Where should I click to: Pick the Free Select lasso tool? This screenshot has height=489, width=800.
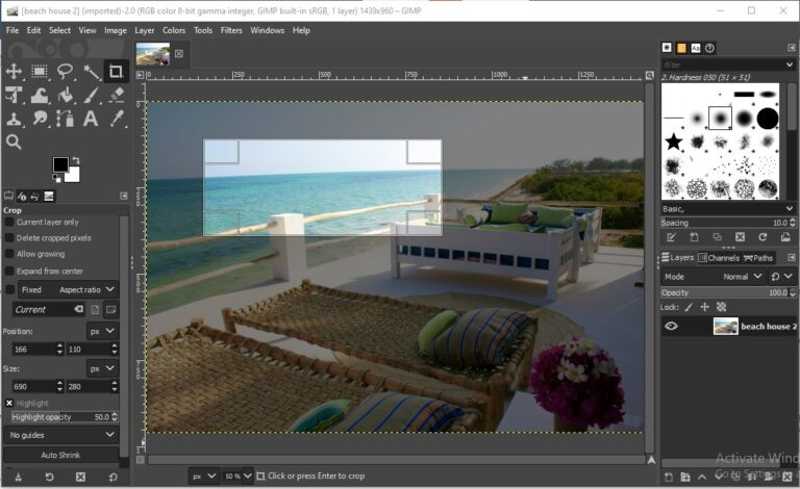(x=66, y=71)
